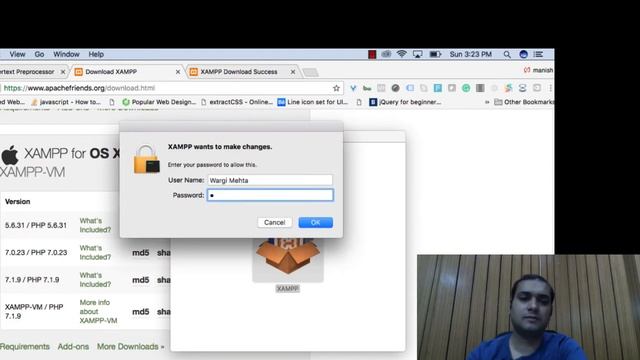Open 'Line icon set for UI...' bookmark

click(313, 102)
